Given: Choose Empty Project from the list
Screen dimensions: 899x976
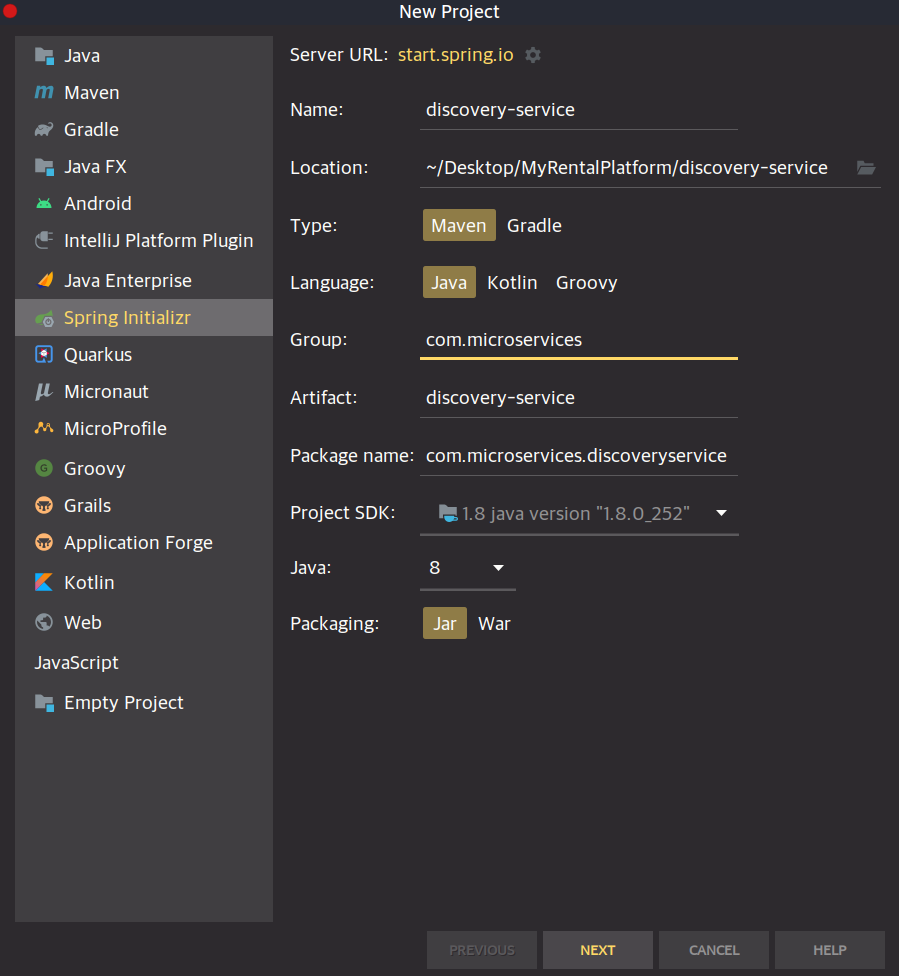Looking at the screenshot, I should pos(123,703).
